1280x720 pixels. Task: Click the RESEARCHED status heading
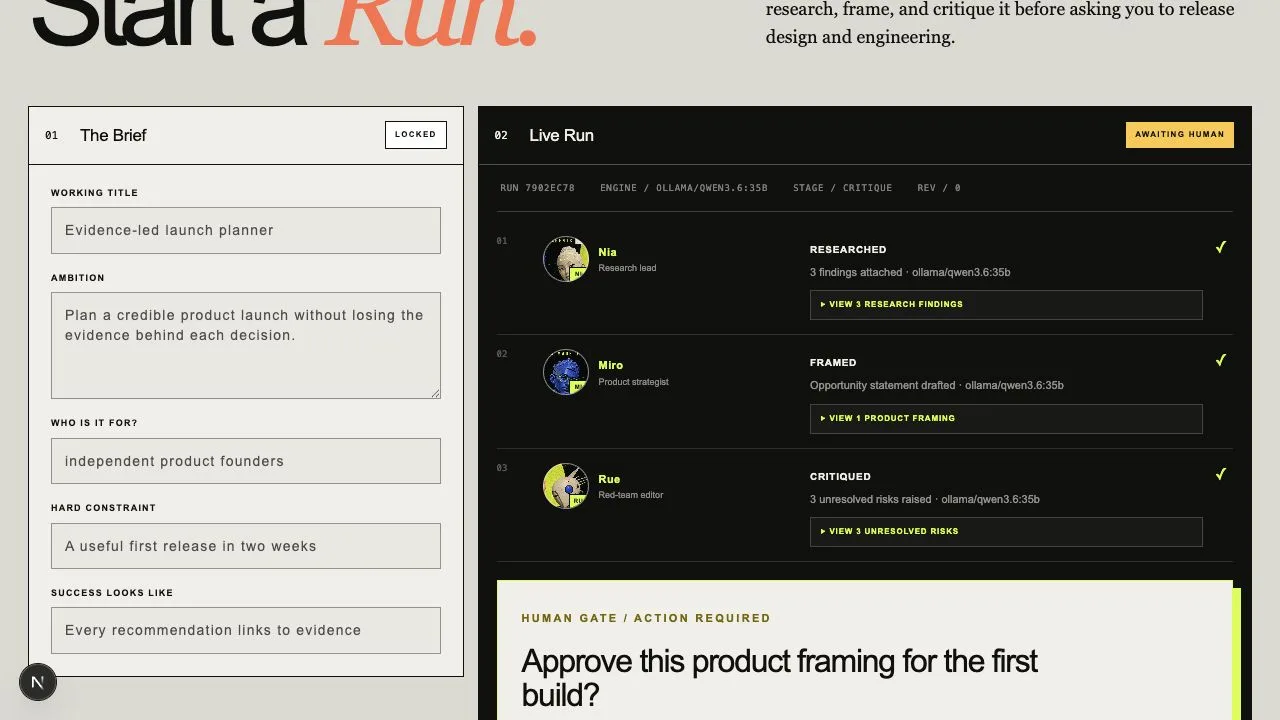tap(848, 250)
